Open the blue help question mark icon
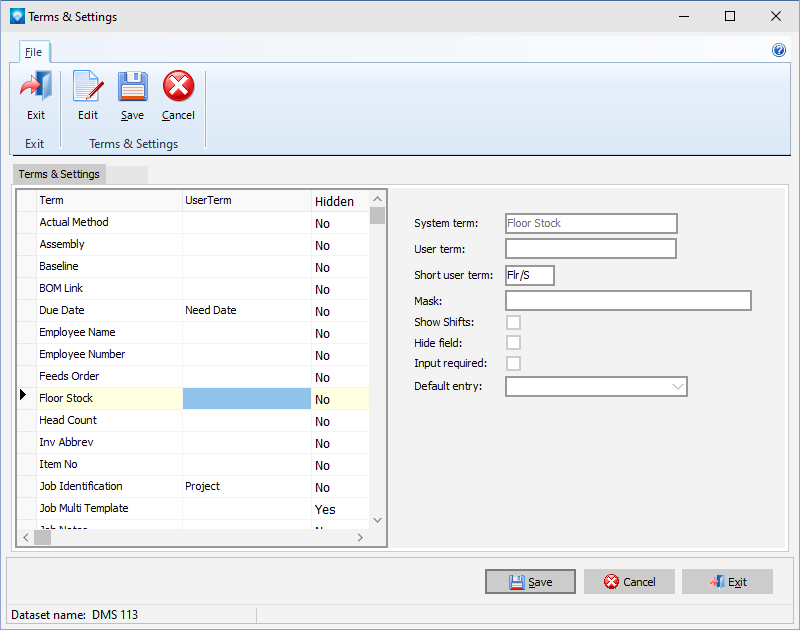 coord(779,50)
